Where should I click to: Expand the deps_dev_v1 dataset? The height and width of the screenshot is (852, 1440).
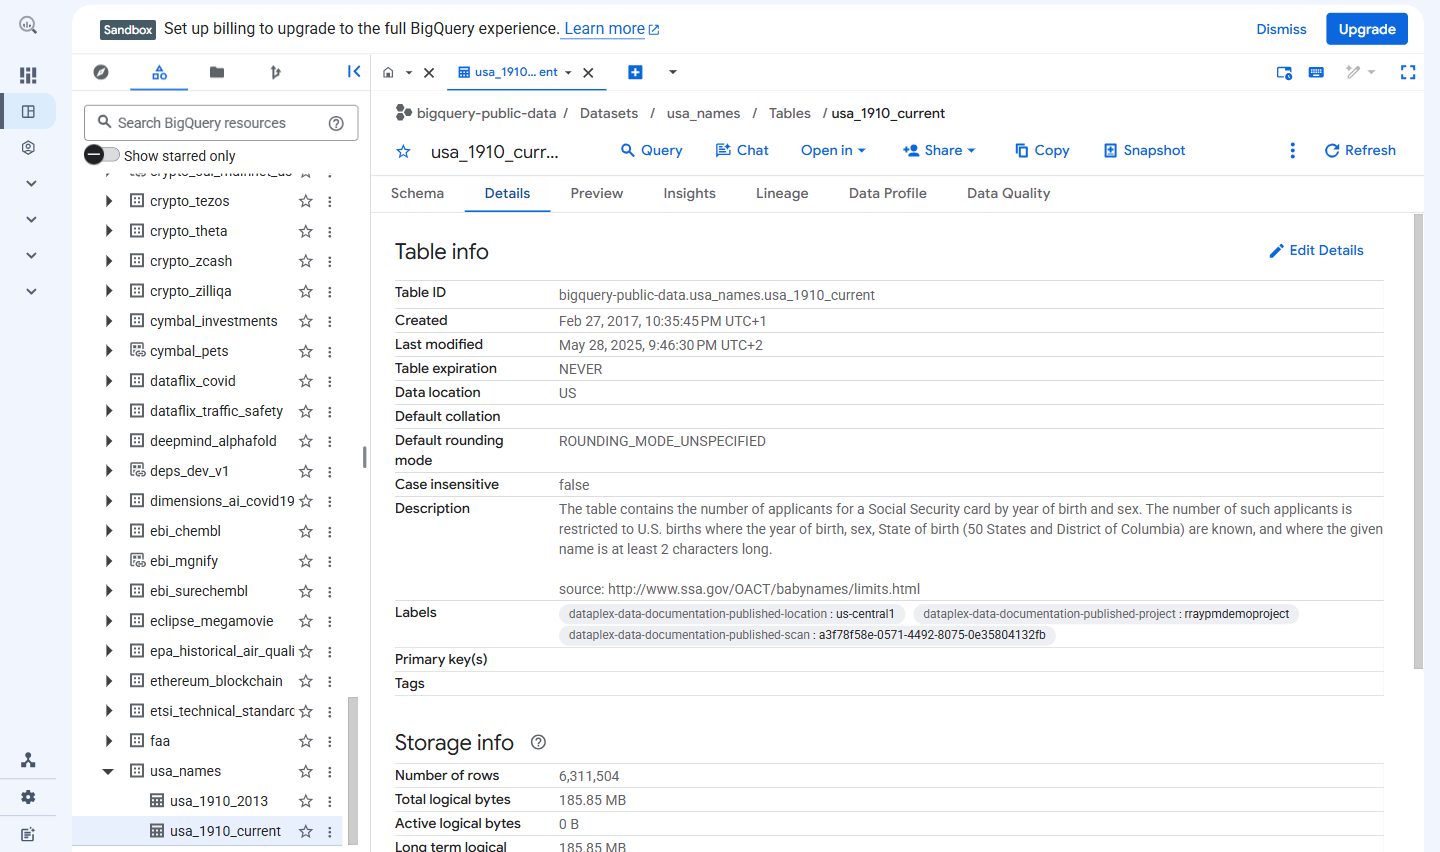108,471
